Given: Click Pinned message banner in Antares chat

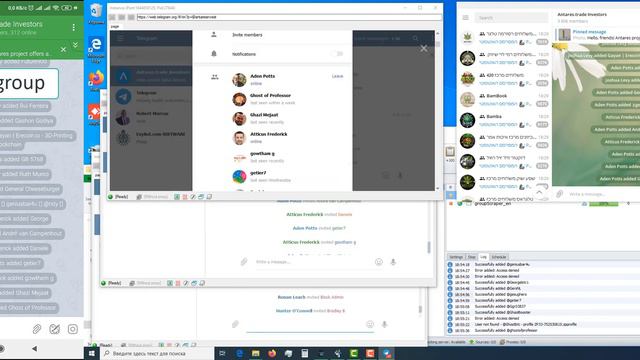Looking at the screenshot, I should 598,34.
